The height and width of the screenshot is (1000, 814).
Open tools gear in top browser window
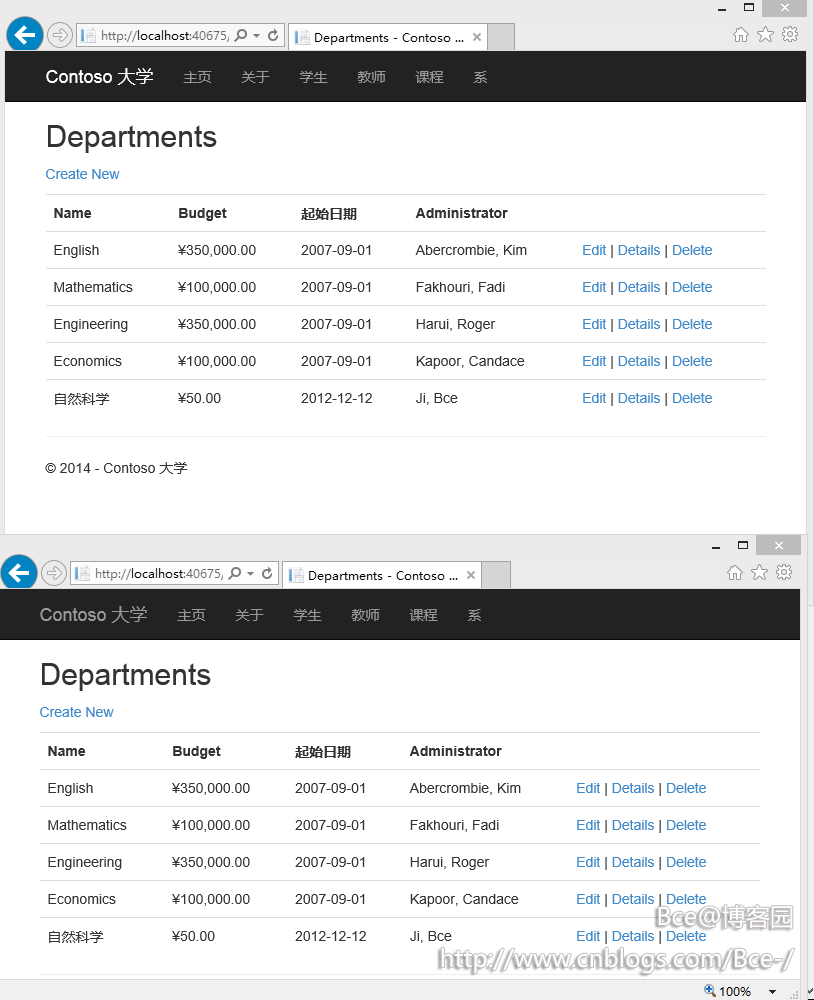[x=790, y=34]
